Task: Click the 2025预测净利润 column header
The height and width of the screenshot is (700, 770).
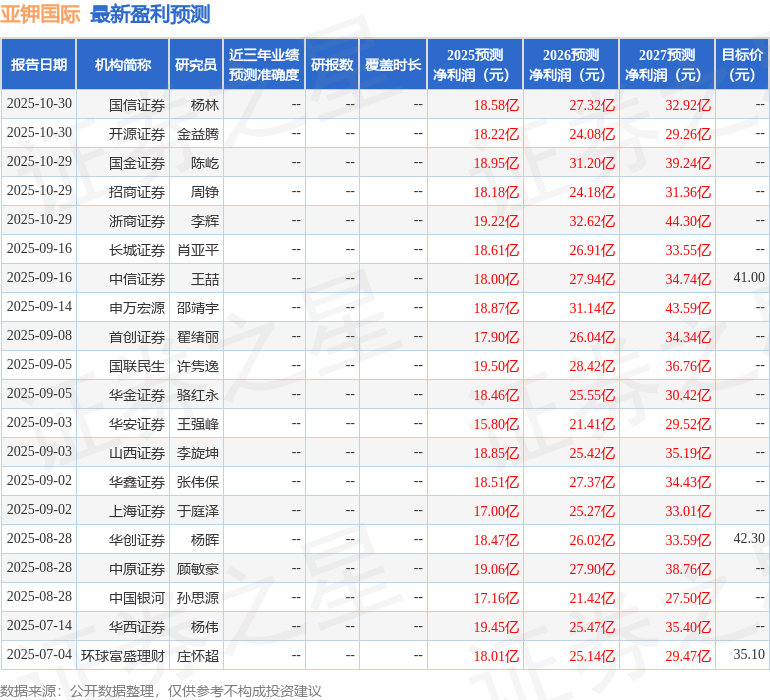Action: point(475,65)
